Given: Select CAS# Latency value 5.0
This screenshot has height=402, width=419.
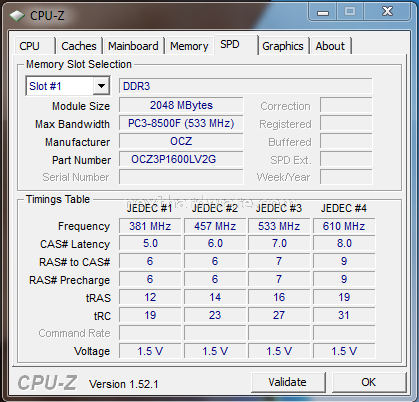Looking at the screenshot, I should tap(150, 243).
